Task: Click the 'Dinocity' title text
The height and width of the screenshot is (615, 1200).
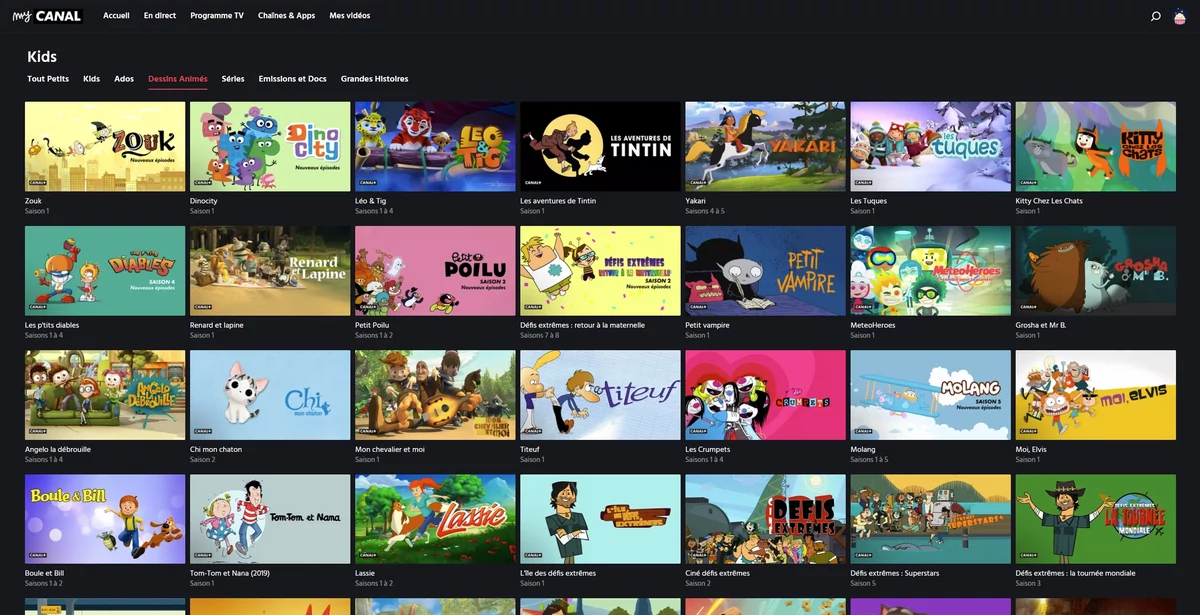Action: [x=204, y=201]
